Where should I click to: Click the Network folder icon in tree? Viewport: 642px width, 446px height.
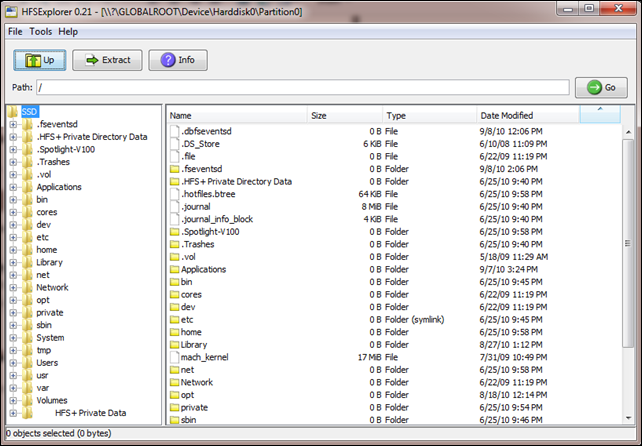tap(27, 288)
